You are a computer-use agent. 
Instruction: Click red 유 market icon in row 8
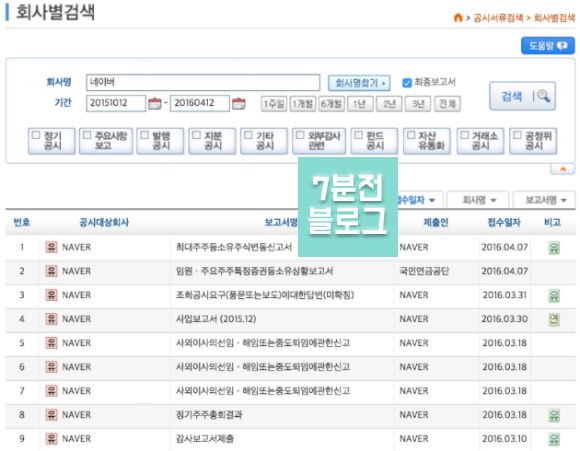(x=51, y=415)
